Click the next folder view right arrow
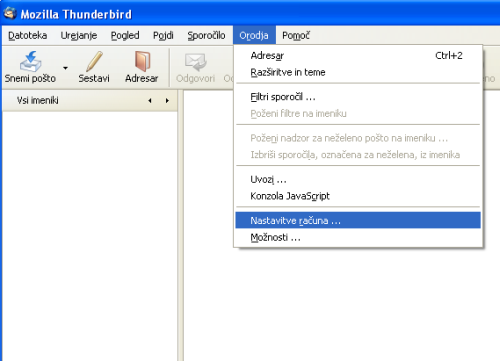This screenshot has height=361, width=500. pos(167,100)
